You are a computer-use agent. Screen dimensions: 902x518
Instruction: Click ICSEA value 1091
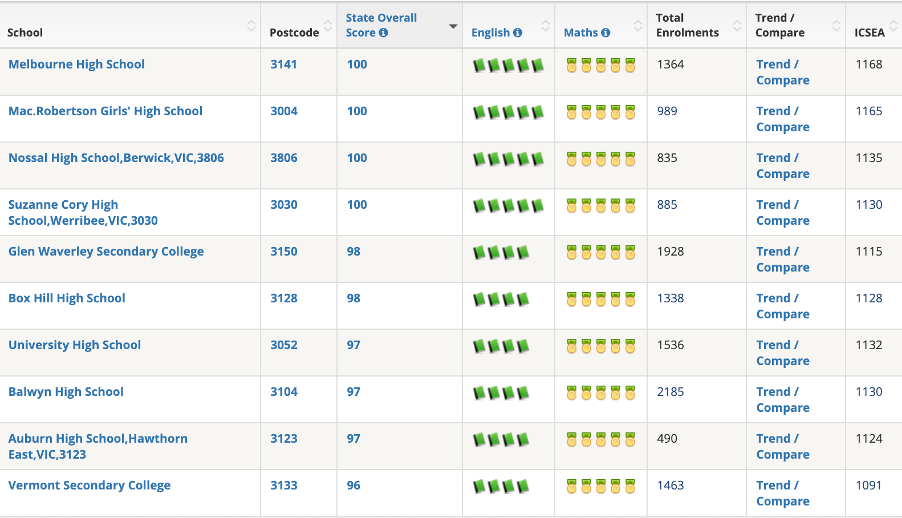pos(869,485)
